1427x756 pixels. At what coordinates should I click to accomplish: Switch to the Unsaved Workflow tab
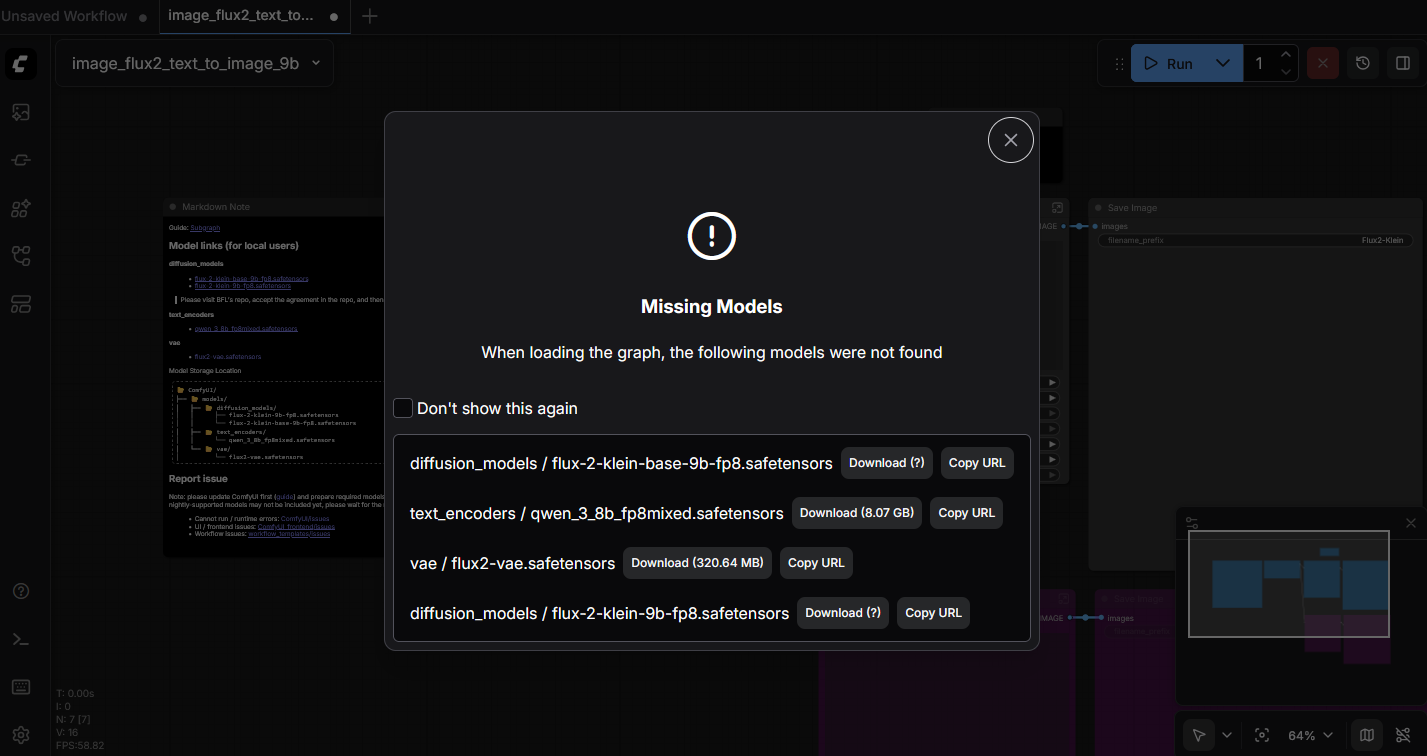(x=64, y=16)
